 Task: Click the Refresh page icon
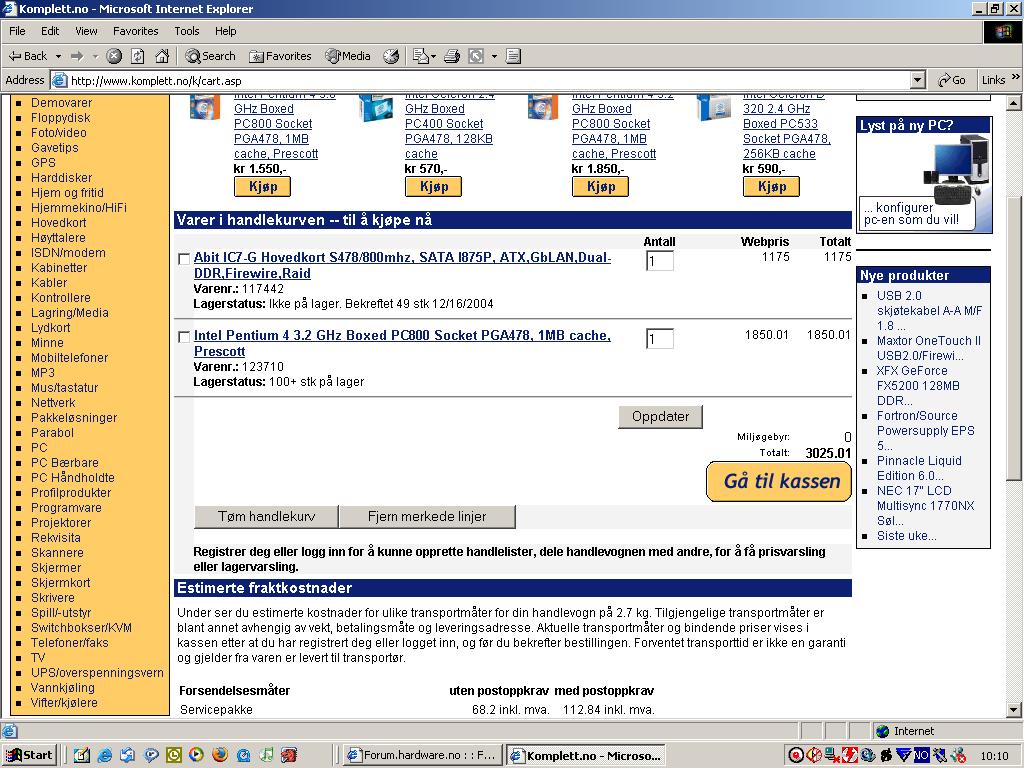pos(138,56)
